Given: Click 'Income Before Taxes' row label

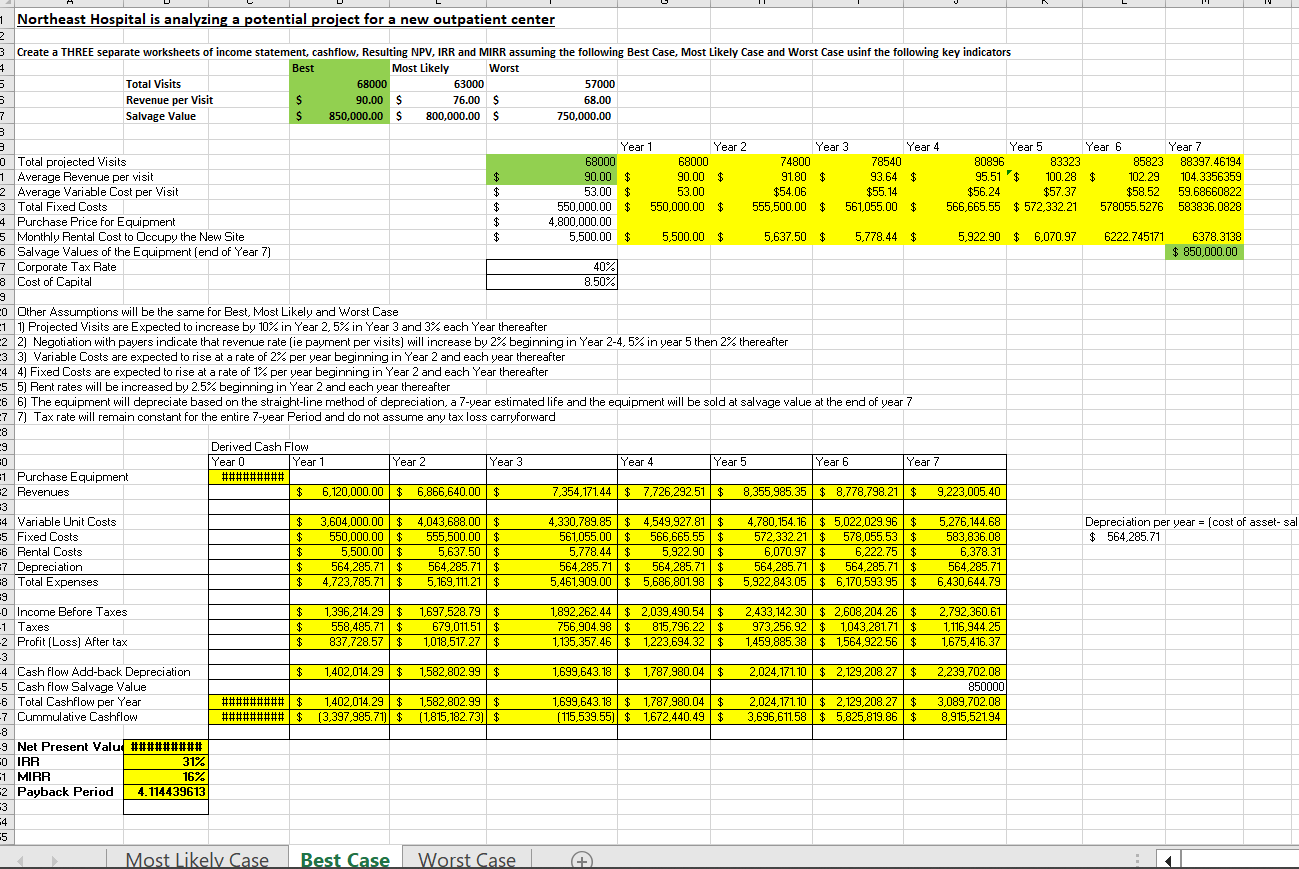Looking at the screenshot, I should pos(72,612).
